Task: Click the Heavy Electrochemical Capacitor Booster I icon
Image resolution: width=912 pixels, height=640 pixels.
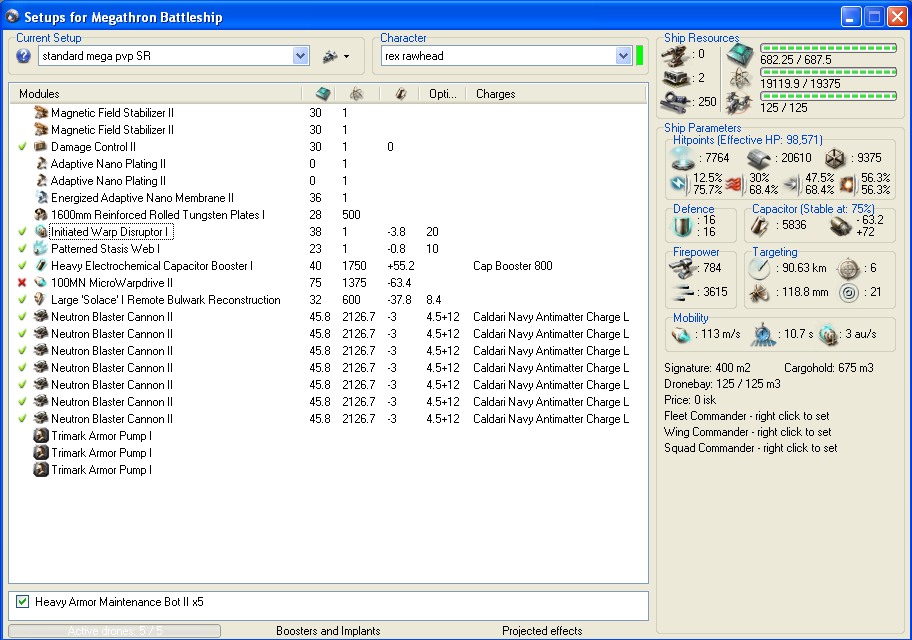Action: (x=41, y=266)
